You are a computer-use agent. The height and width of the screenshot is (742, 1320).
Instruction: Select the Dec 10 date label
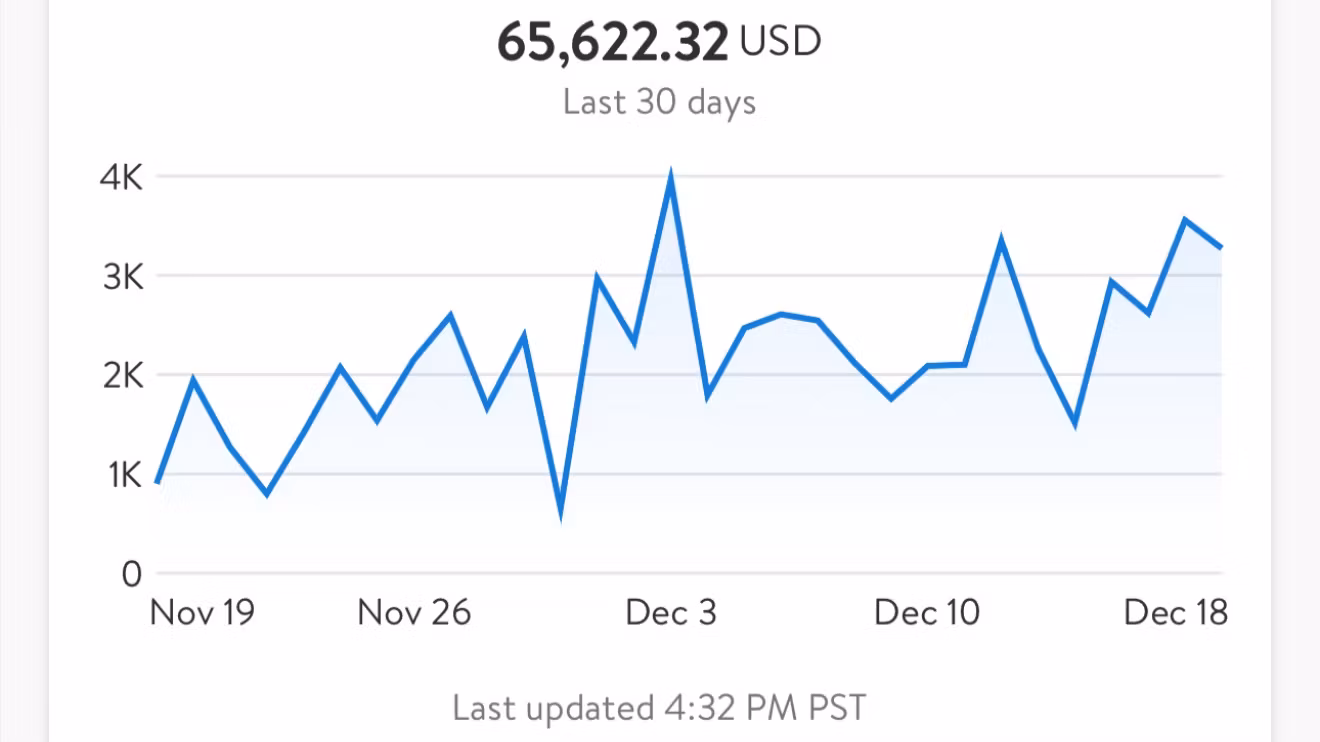[927, 612]
